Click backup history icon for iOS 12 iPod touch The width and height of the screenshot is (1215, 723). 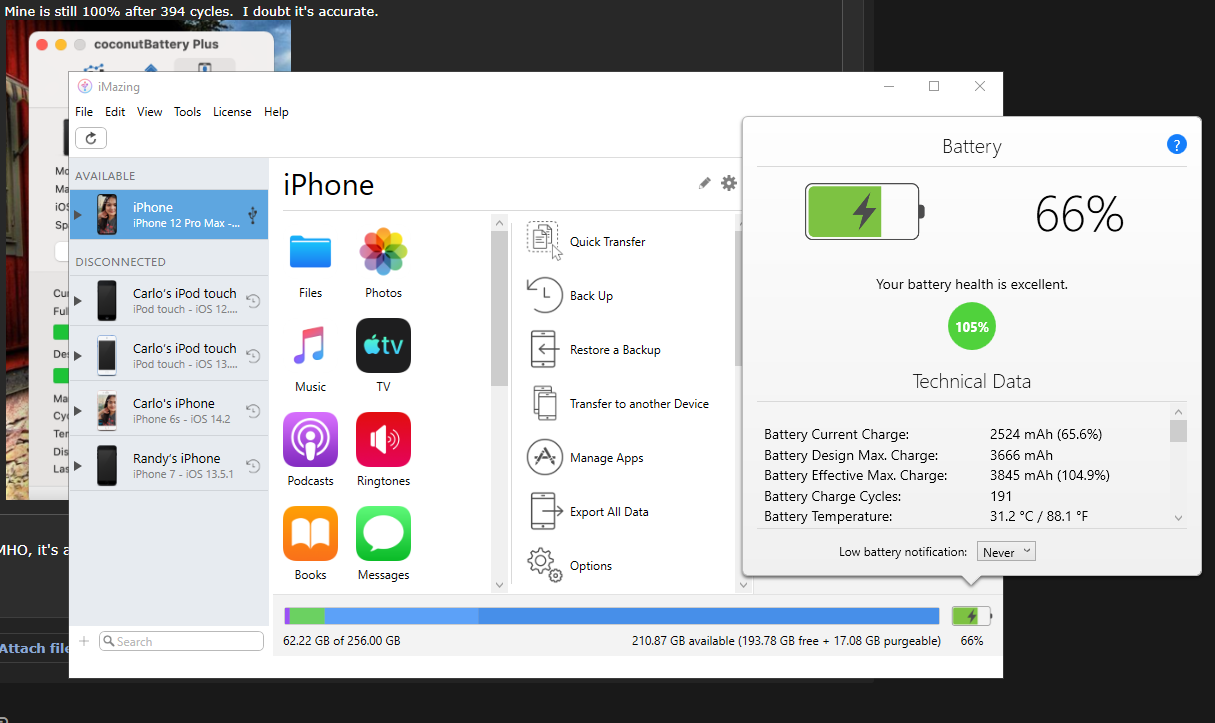coord(254,301)
